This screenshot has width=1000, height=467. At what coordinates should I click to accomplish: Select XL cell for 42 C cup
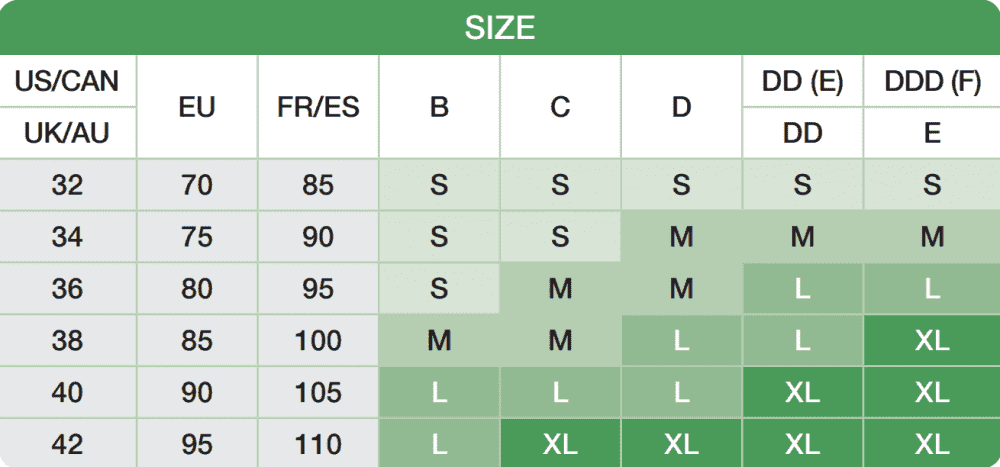pos(561,443)
